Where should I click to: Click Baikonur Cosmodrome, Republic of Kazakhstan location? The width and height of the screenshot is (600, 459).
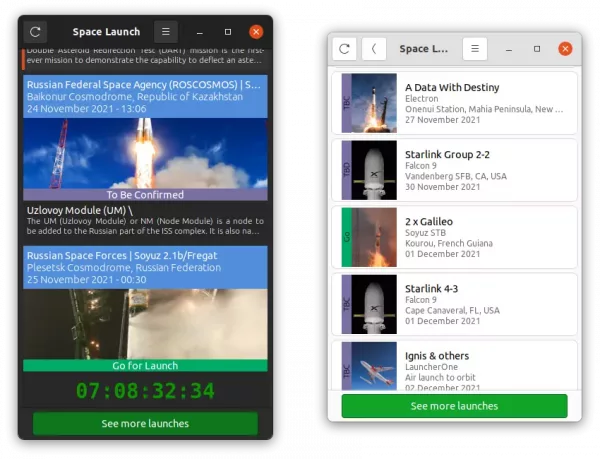point(135,97)
